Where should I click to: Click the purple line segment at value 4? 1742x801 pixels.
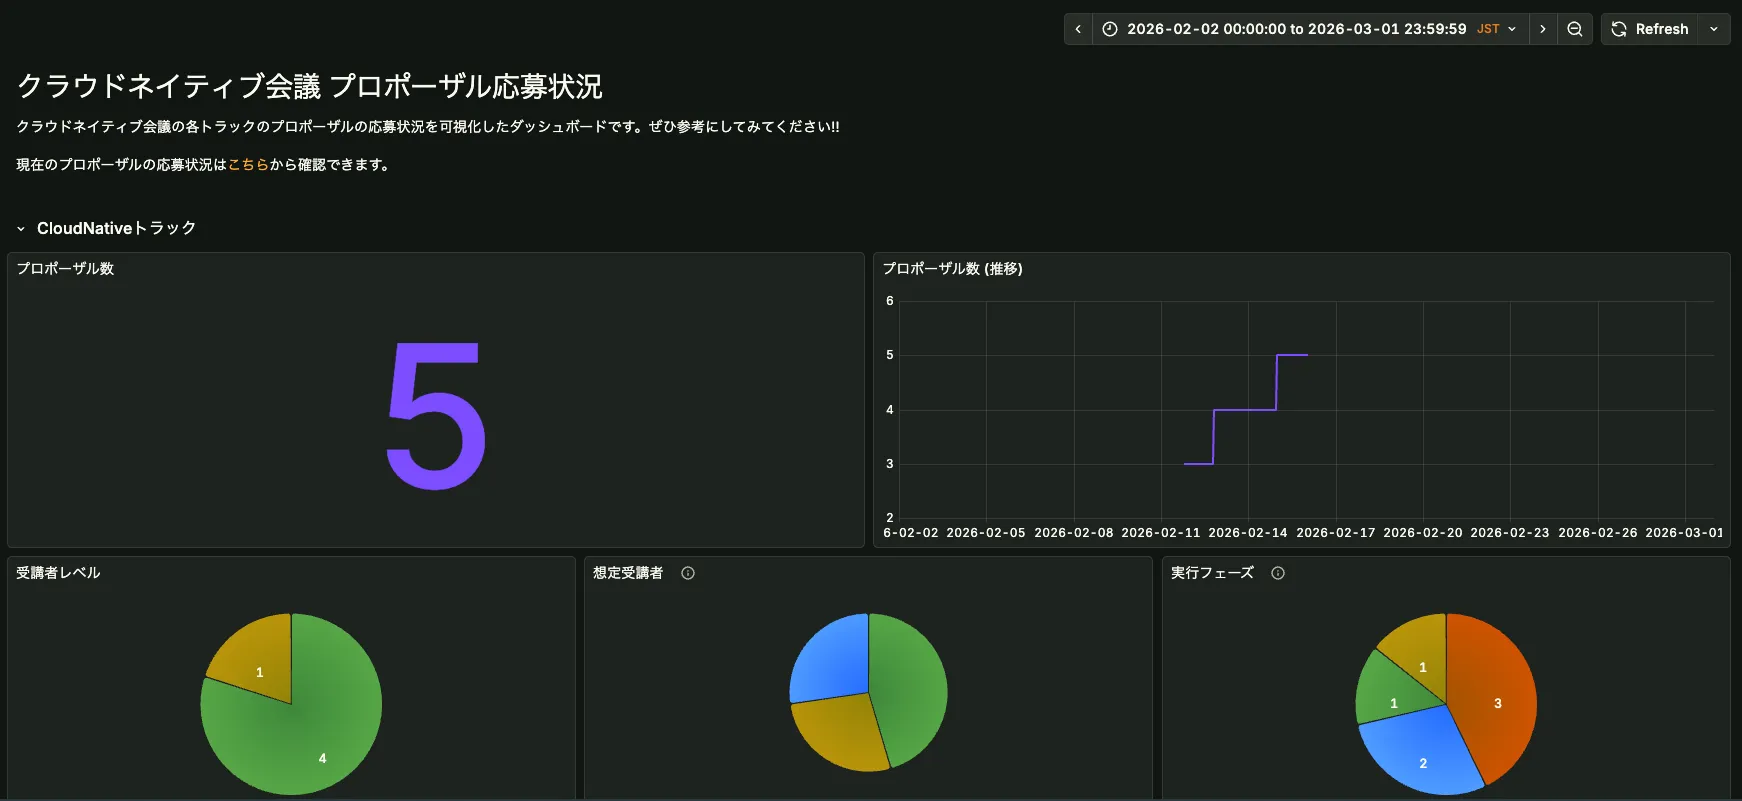click(1245, 410)
